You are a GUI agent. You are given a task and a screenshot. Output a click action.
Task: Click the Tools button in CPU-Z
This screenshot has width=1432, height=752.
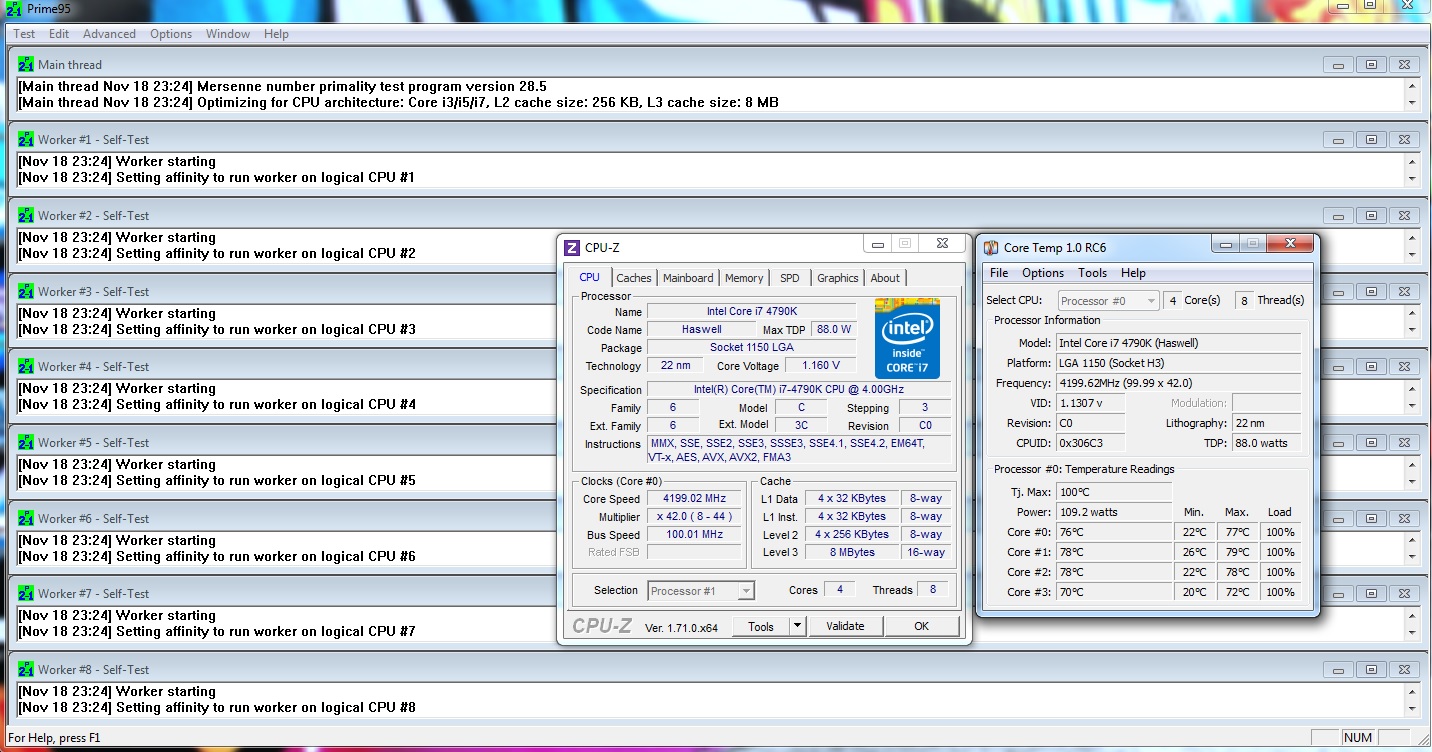click(761, 626)
